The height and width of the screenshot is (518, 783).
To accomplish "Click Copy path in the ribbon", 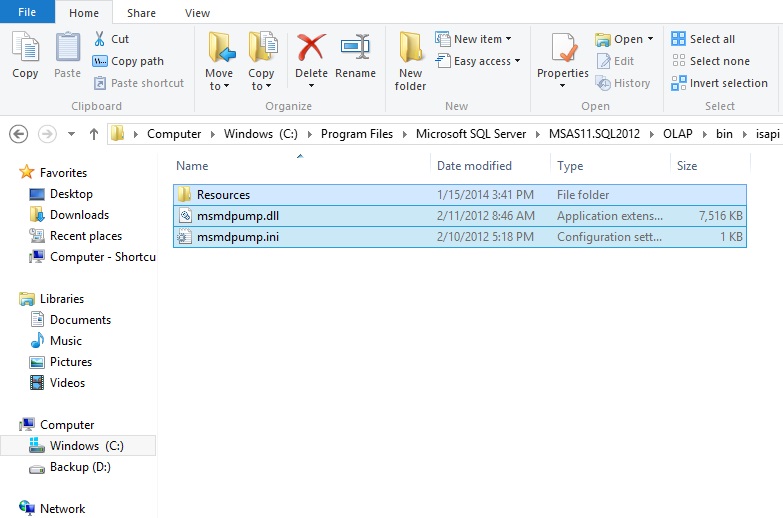I will 128,61.
